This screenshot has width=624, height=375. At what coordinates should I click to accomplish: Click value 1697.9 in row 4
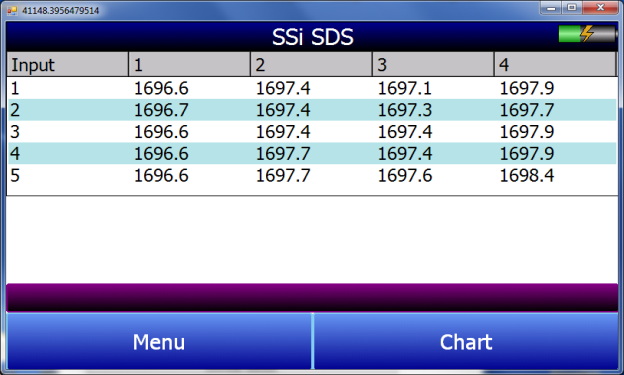(x=526, y=154)
